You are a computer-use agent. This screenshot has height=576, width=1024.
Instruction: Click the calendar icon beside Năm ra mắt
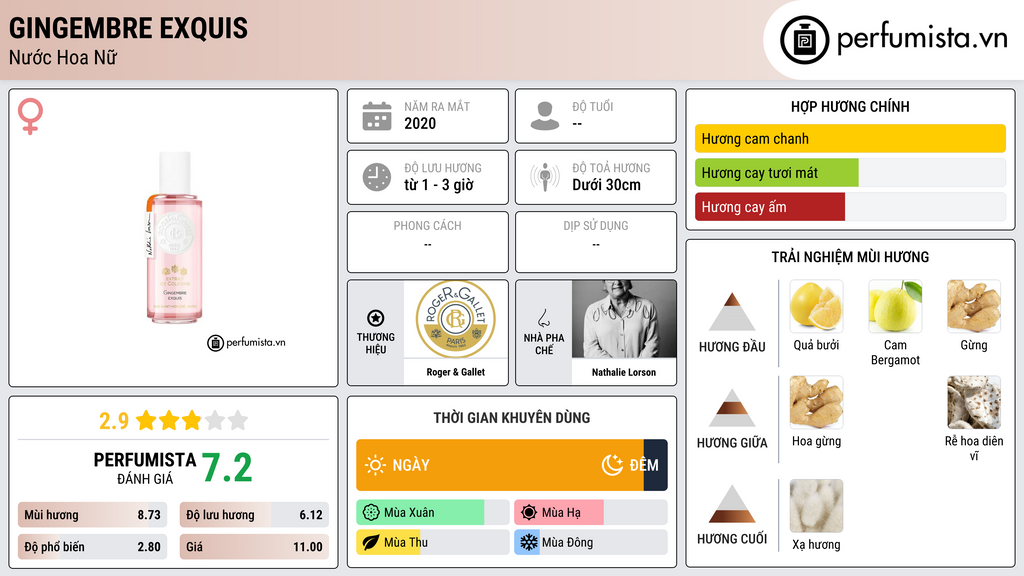377,116
